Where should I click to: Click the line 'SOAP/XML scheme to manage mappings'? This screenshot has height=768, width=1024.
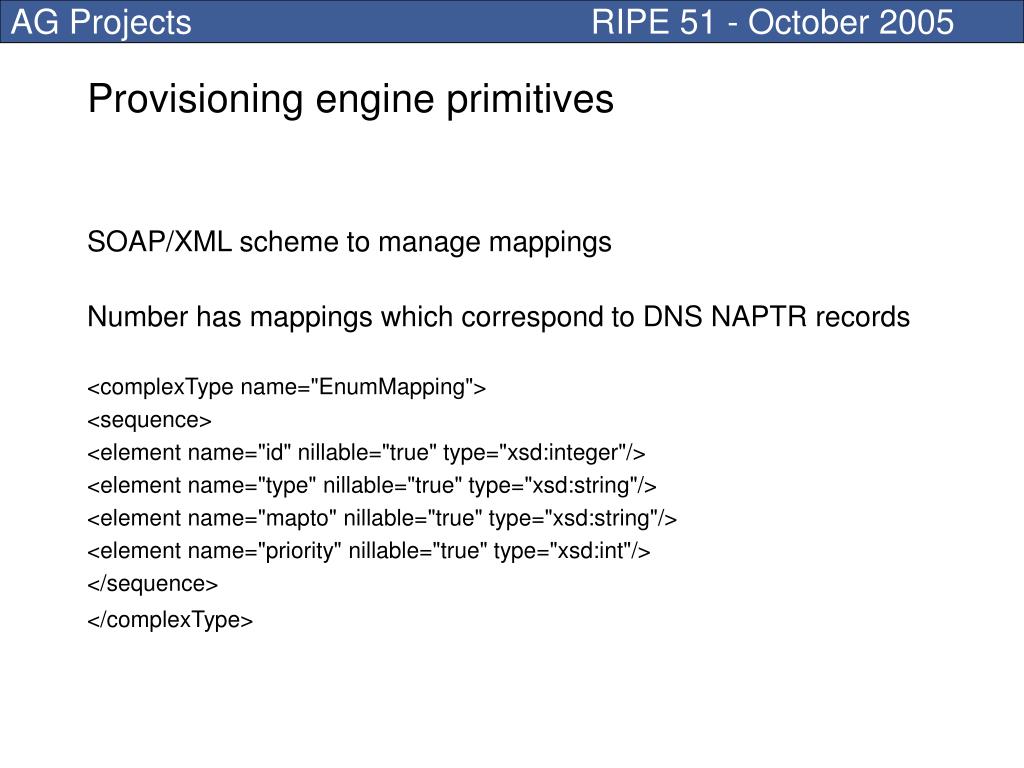[x=349, y=242]
